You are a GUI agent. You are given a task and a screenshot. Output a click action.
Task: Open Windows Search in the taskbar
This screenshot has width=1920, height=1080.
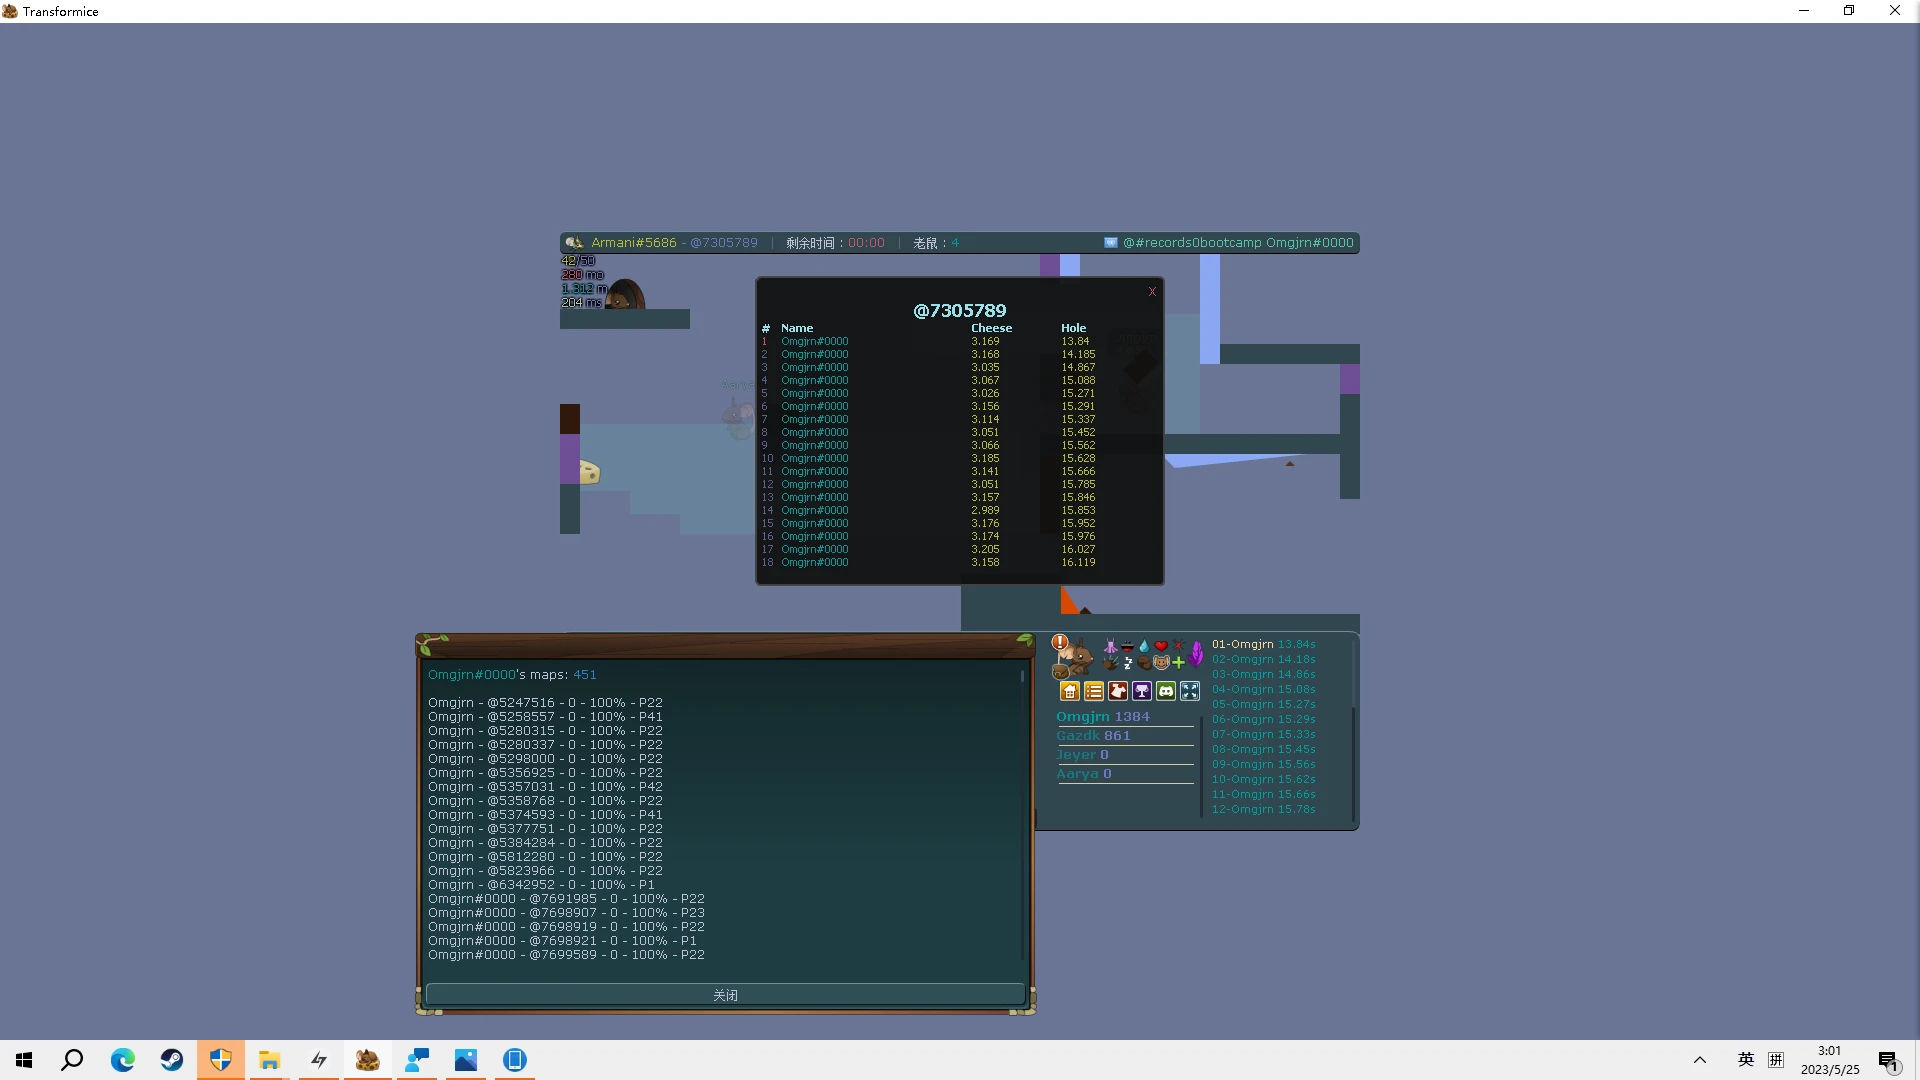tap(72, 1060)
